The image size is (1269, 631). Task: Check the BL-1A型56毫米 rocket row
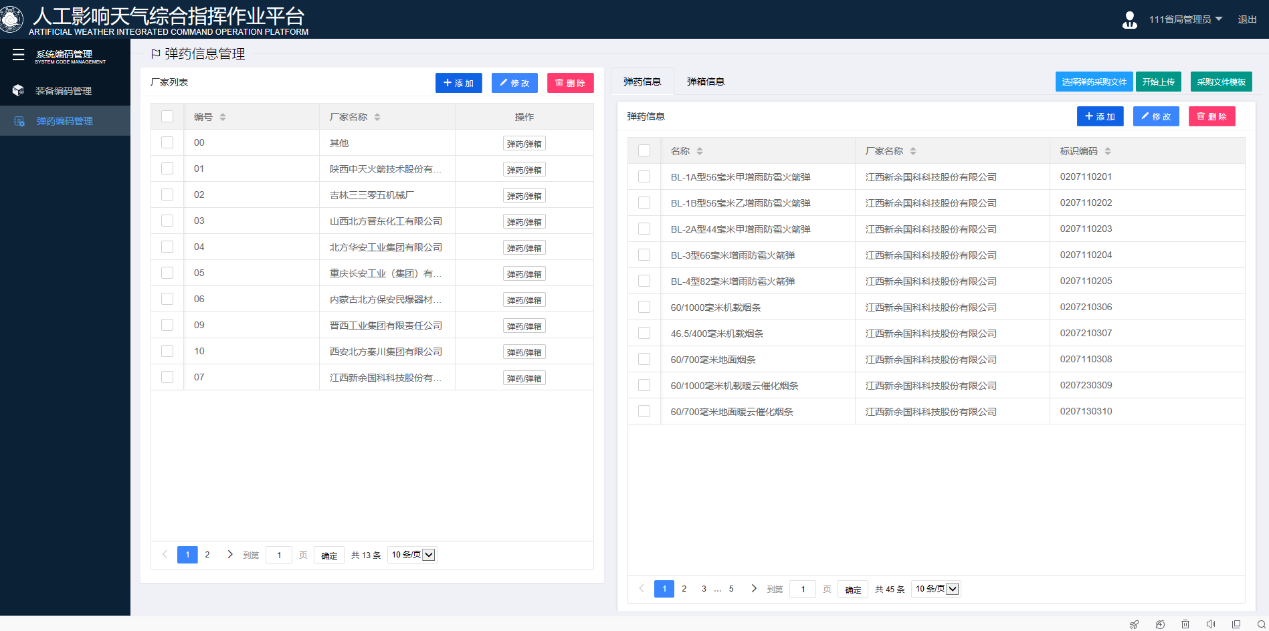644,177
